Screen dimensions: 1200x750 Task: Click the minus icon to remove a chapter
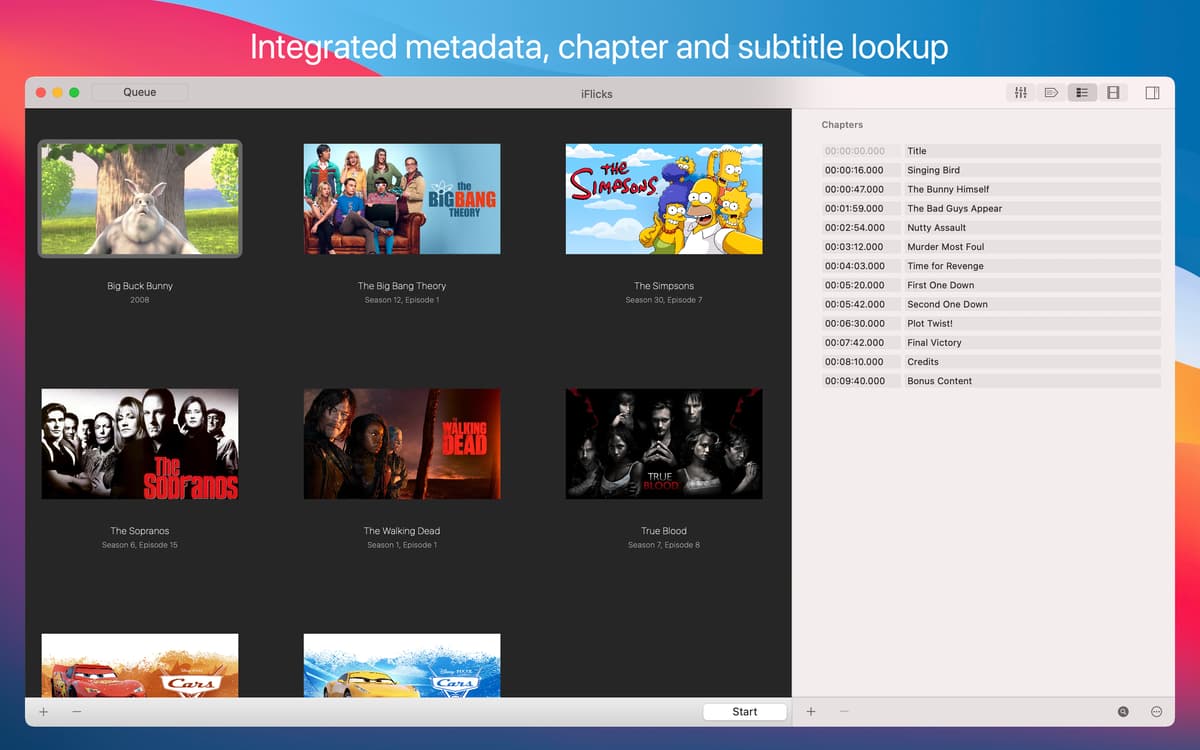[843, 711]
